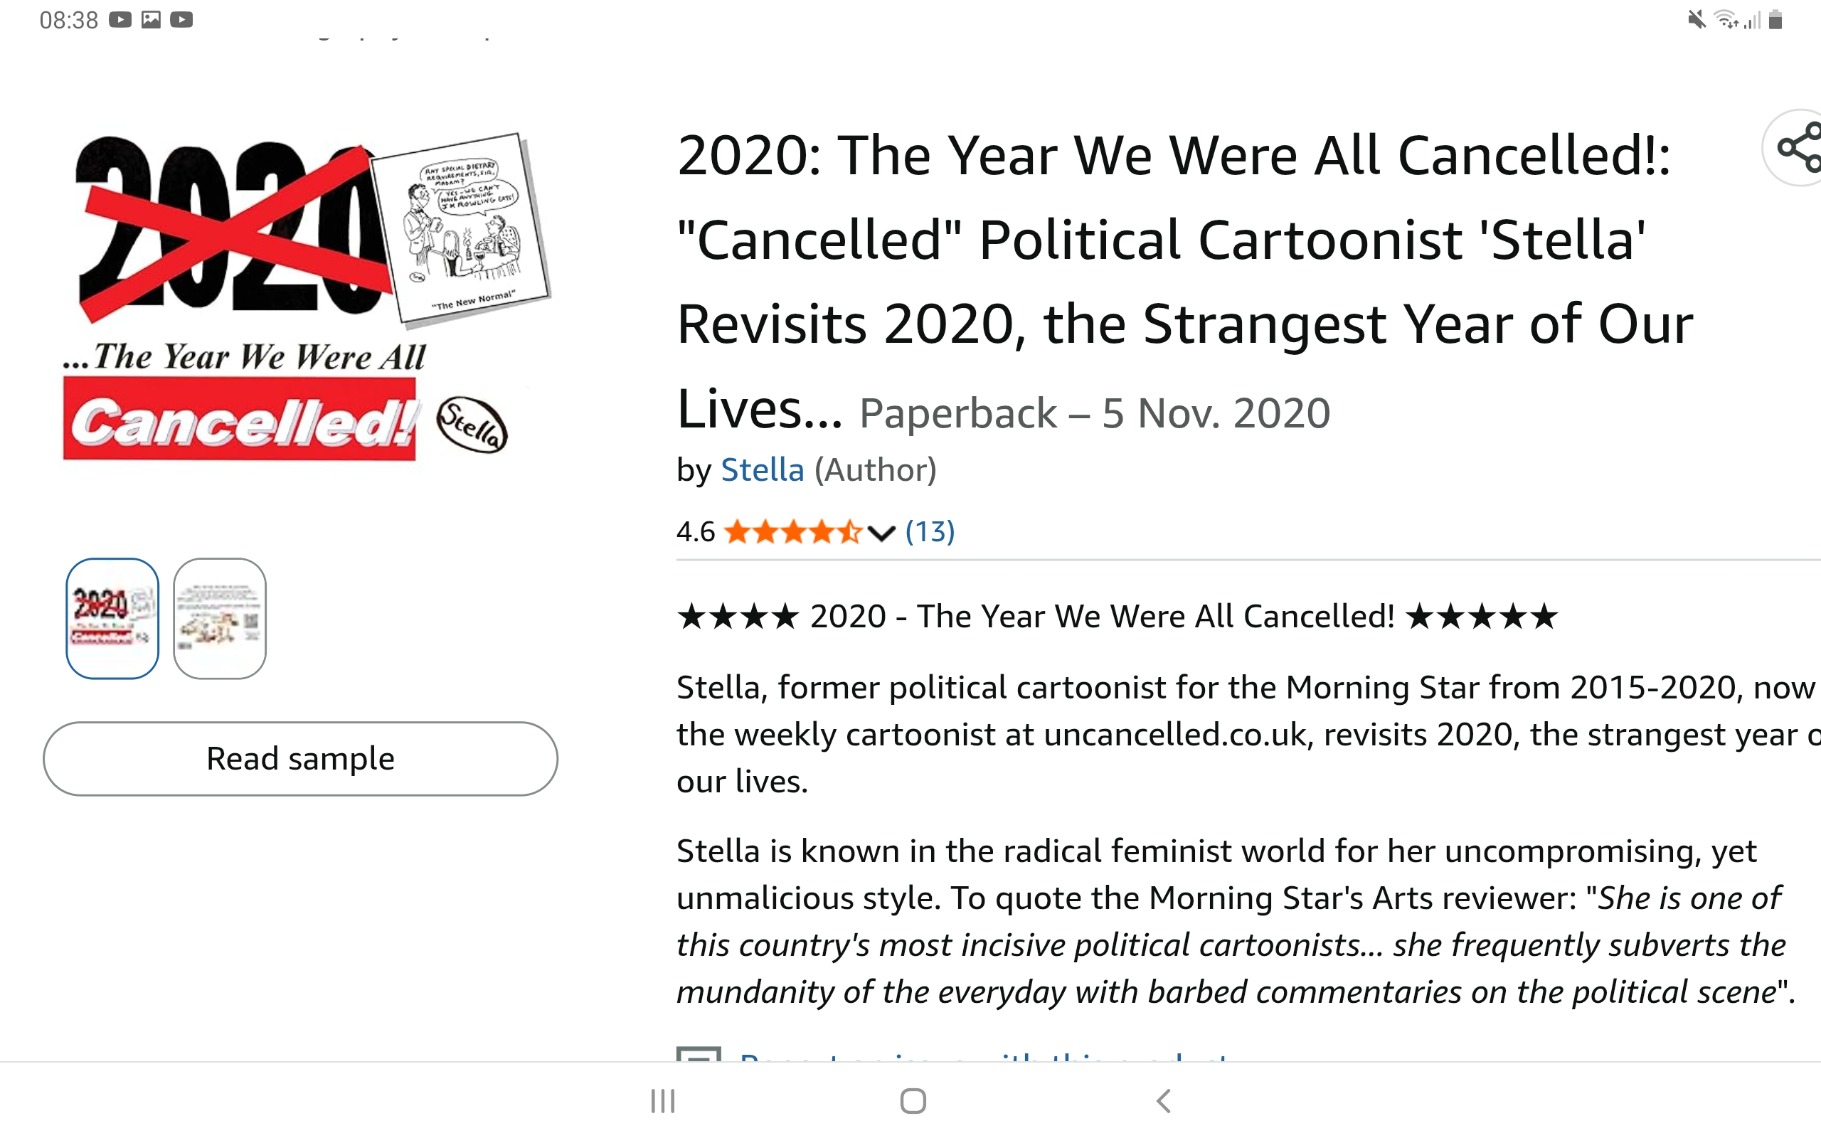Viewport: 1821px width, 1138px height.
Task: Tap the orange star rating
Action: [x=792, y=532]
